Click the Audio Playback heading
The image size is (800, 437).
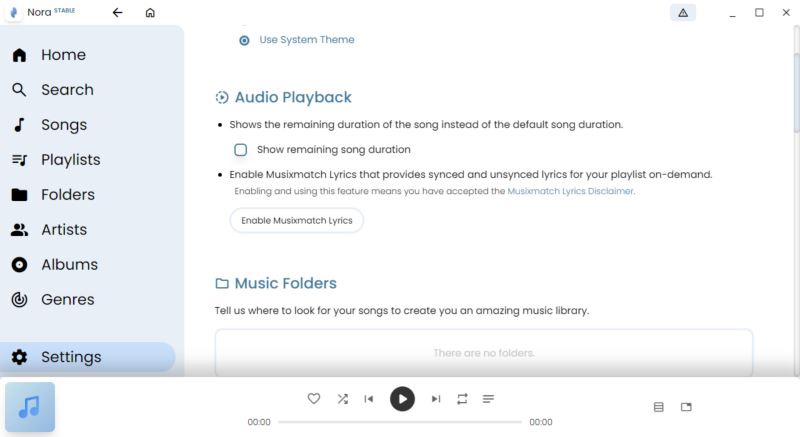click(x=293, y=97)
